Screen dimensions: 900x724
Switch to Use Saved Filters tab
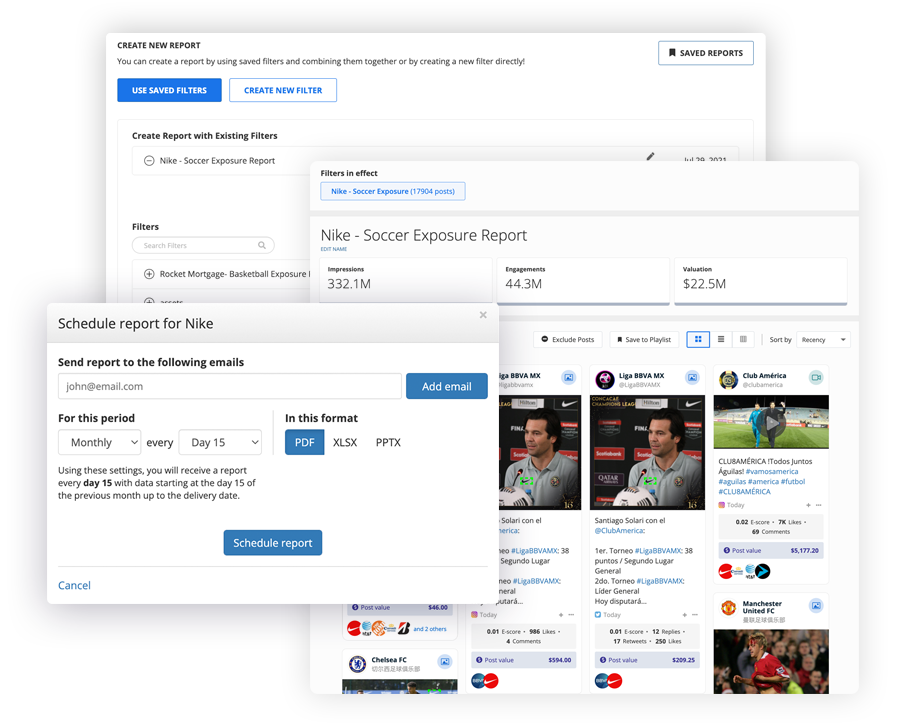[x=169, y=90]
